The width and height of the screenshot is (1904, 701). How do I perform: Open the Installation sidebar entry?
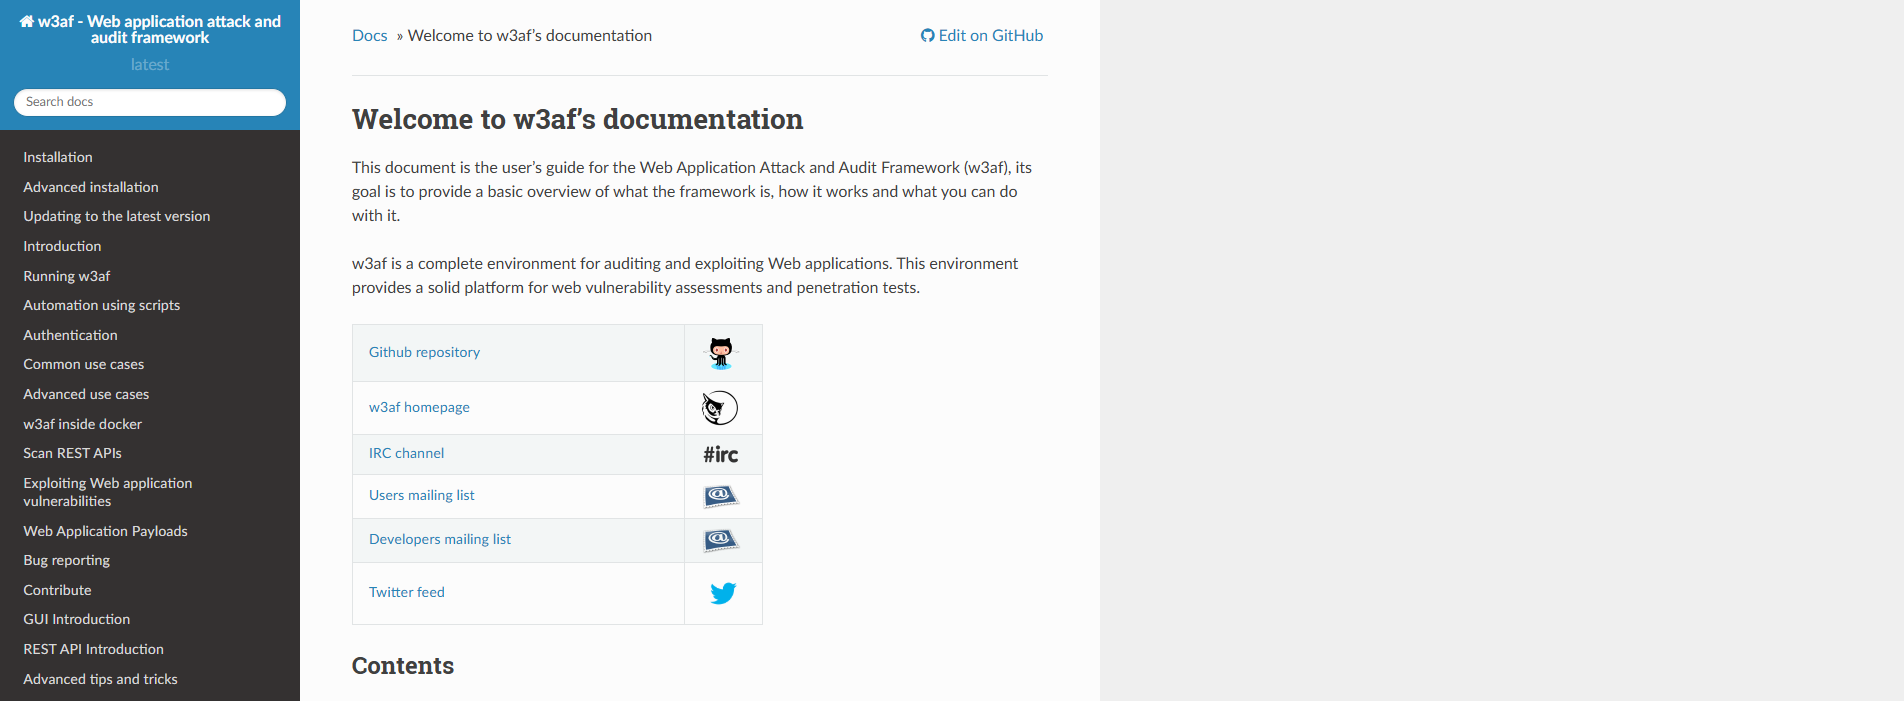58,157
